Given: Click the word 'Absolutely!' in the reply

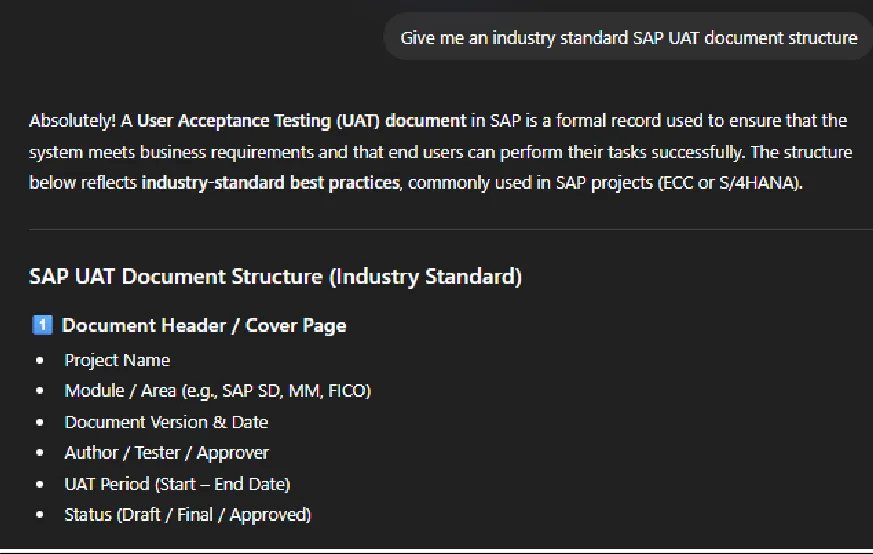Looking at the screenshot, I should click(72, 121).
